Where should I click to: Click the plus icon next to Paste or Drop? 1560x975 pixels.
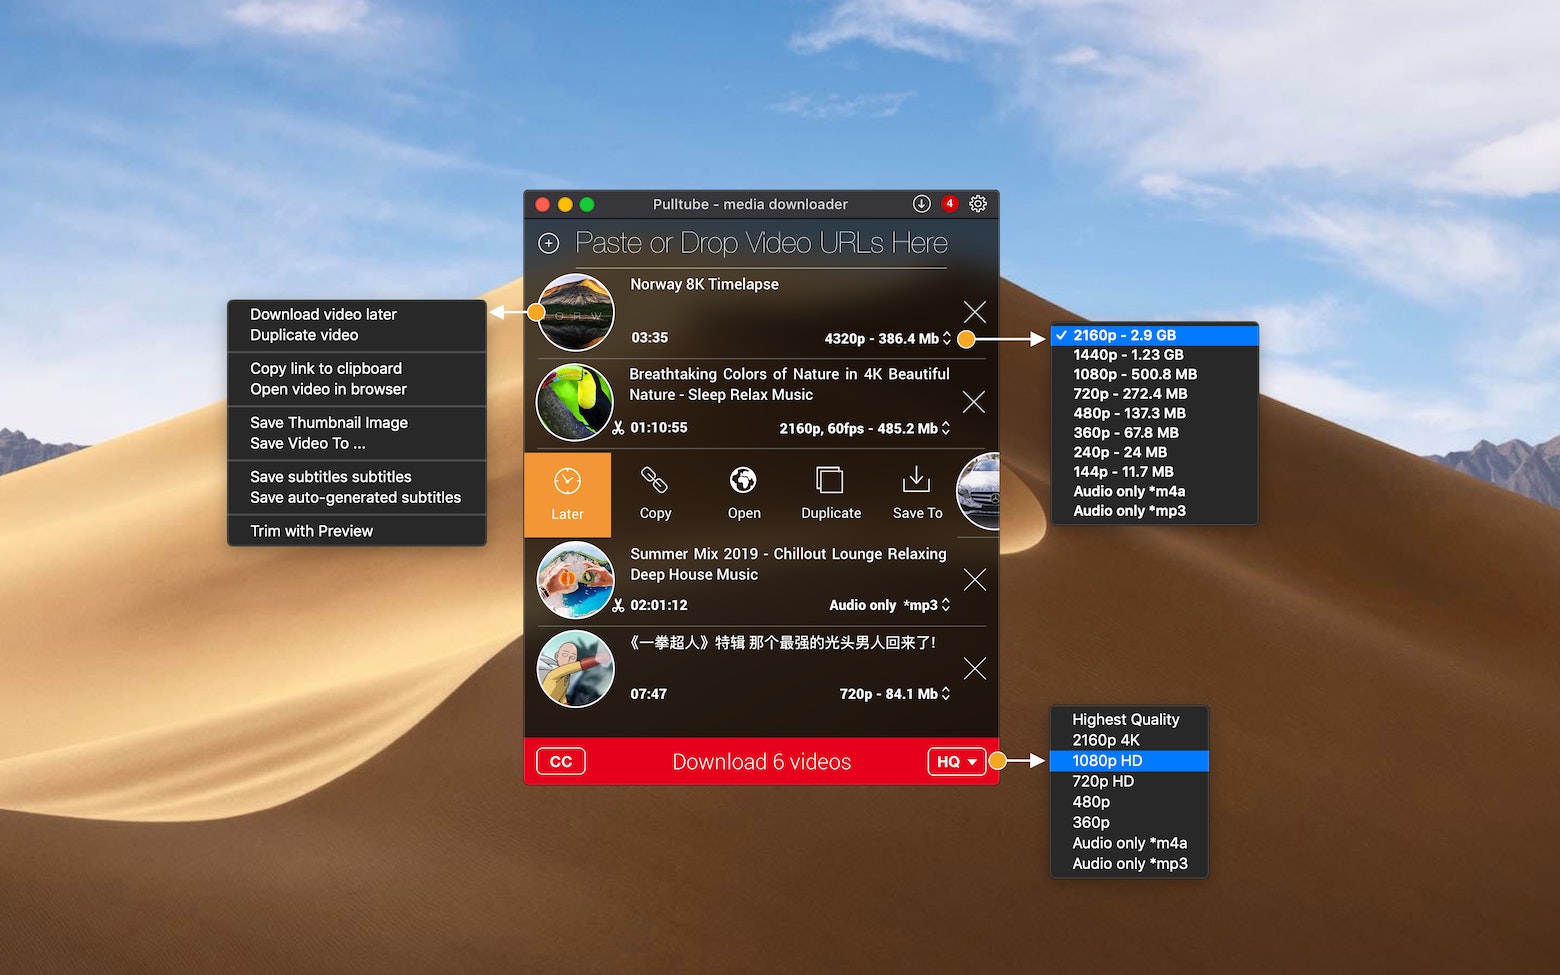tap(549, 242)
